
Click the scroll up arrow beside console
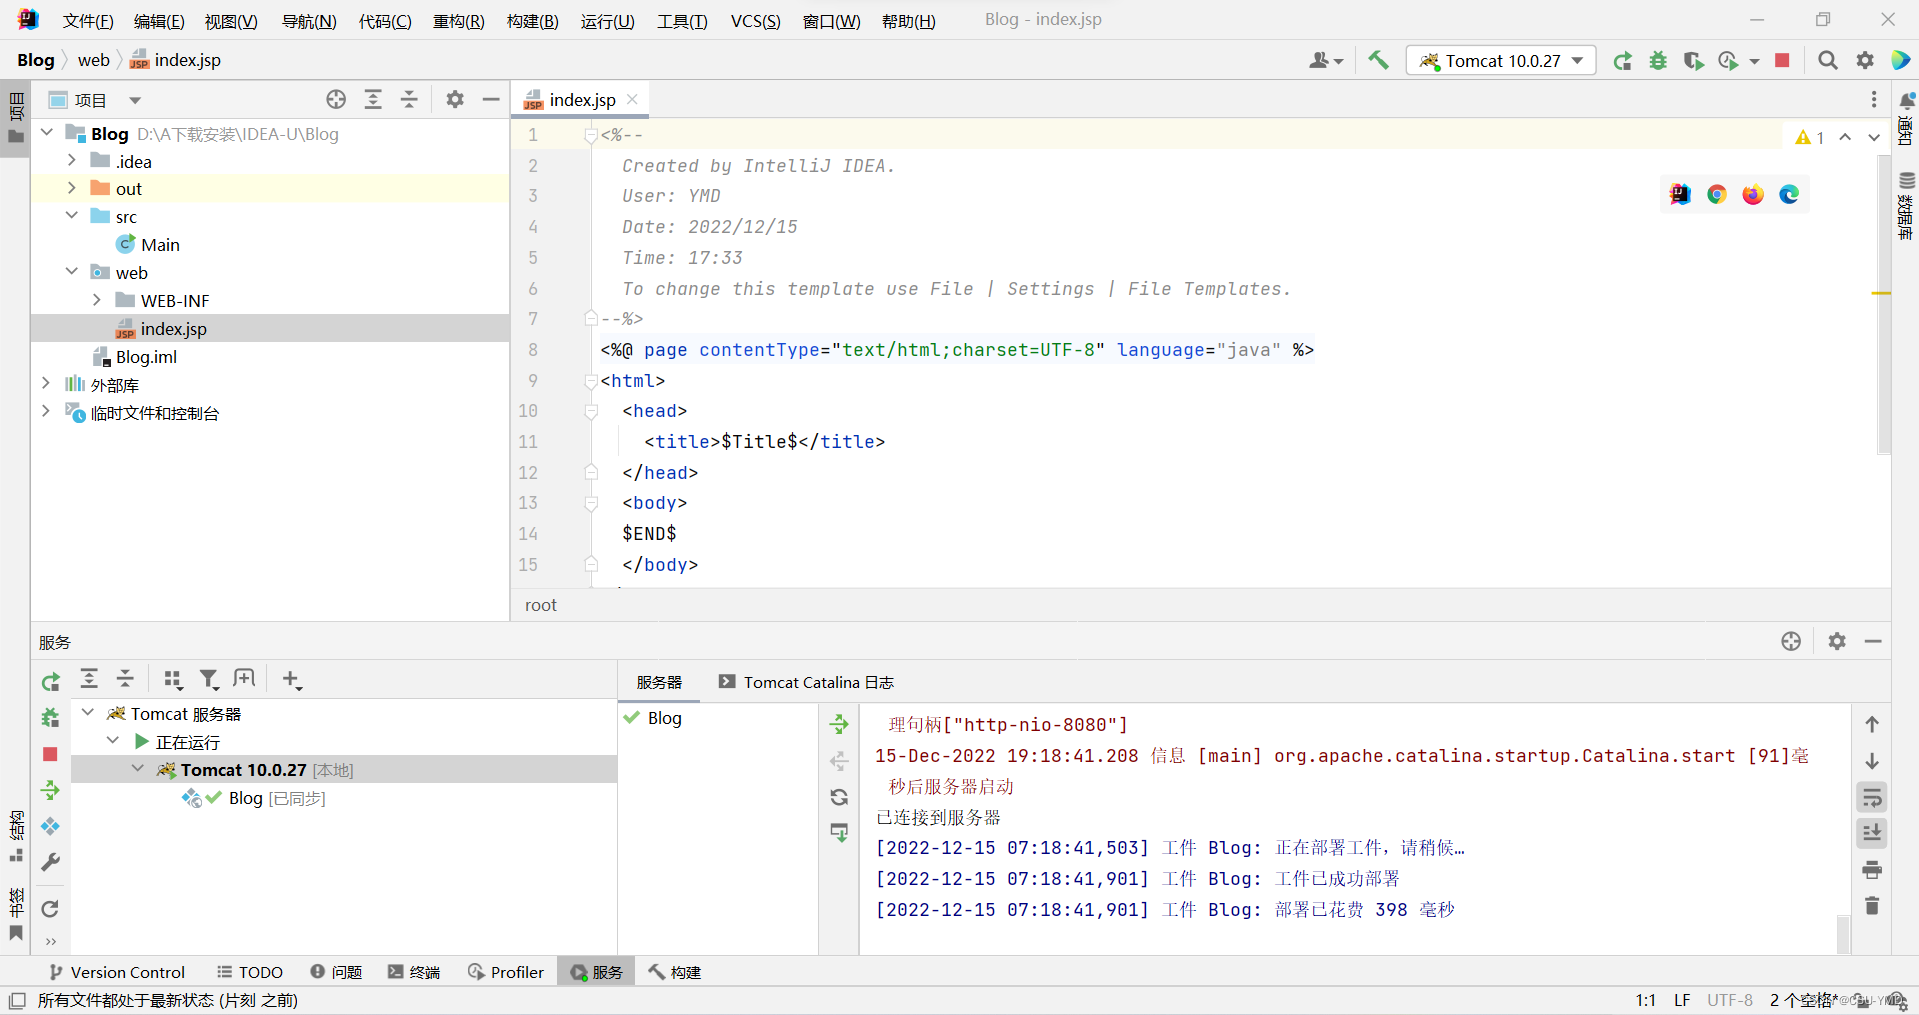tap(1872, 724)
